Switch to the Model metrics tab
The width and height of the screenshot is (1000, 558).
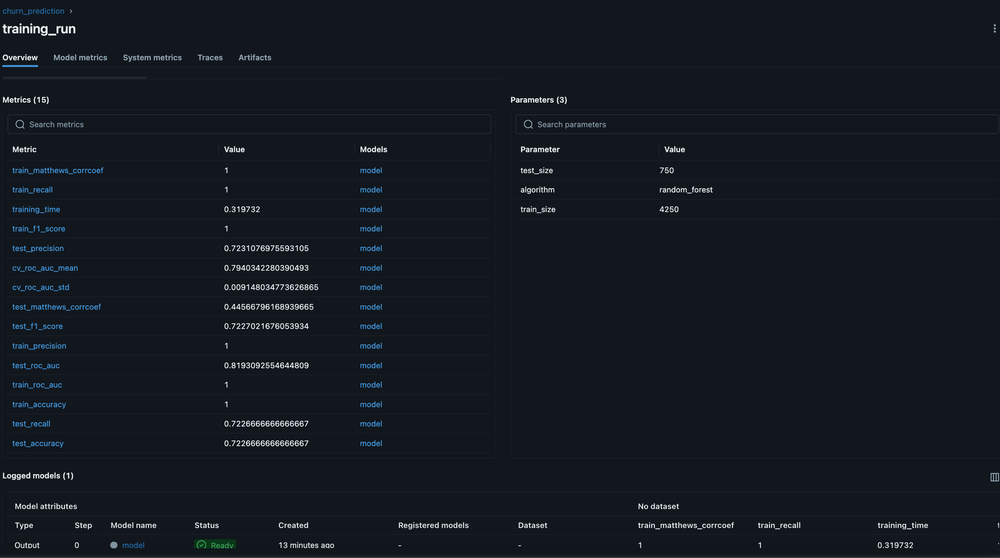pos(80,58)
